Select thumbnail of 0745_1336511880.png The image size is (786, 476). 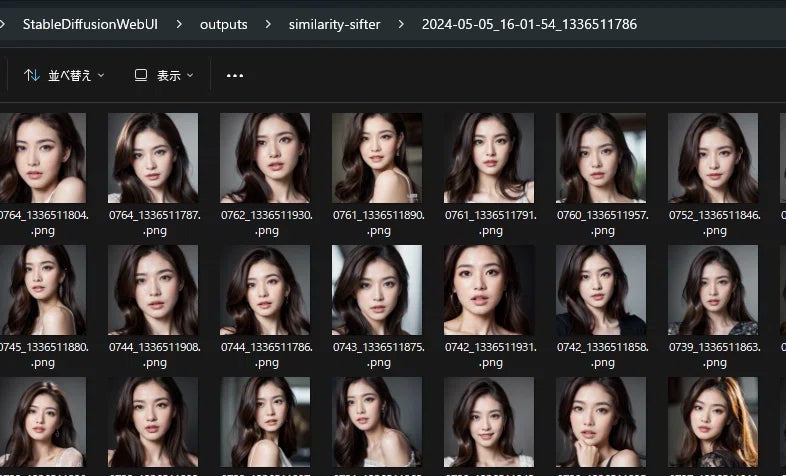click(x=43, y=290)
